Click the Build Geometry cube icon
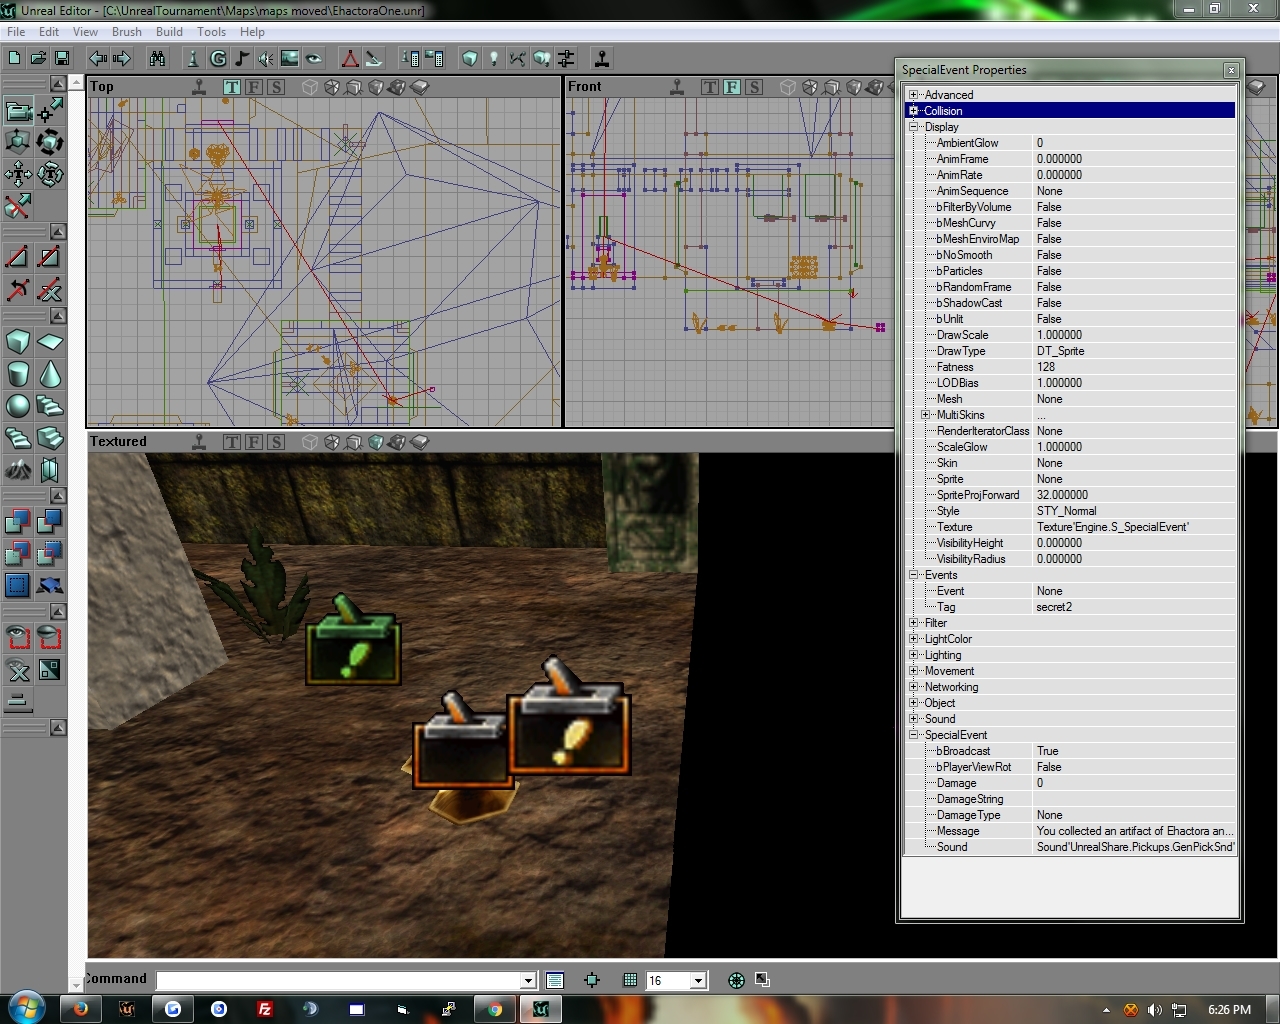The height and width of the screenshot is (1024, 1280). click(x=470, y=58)
